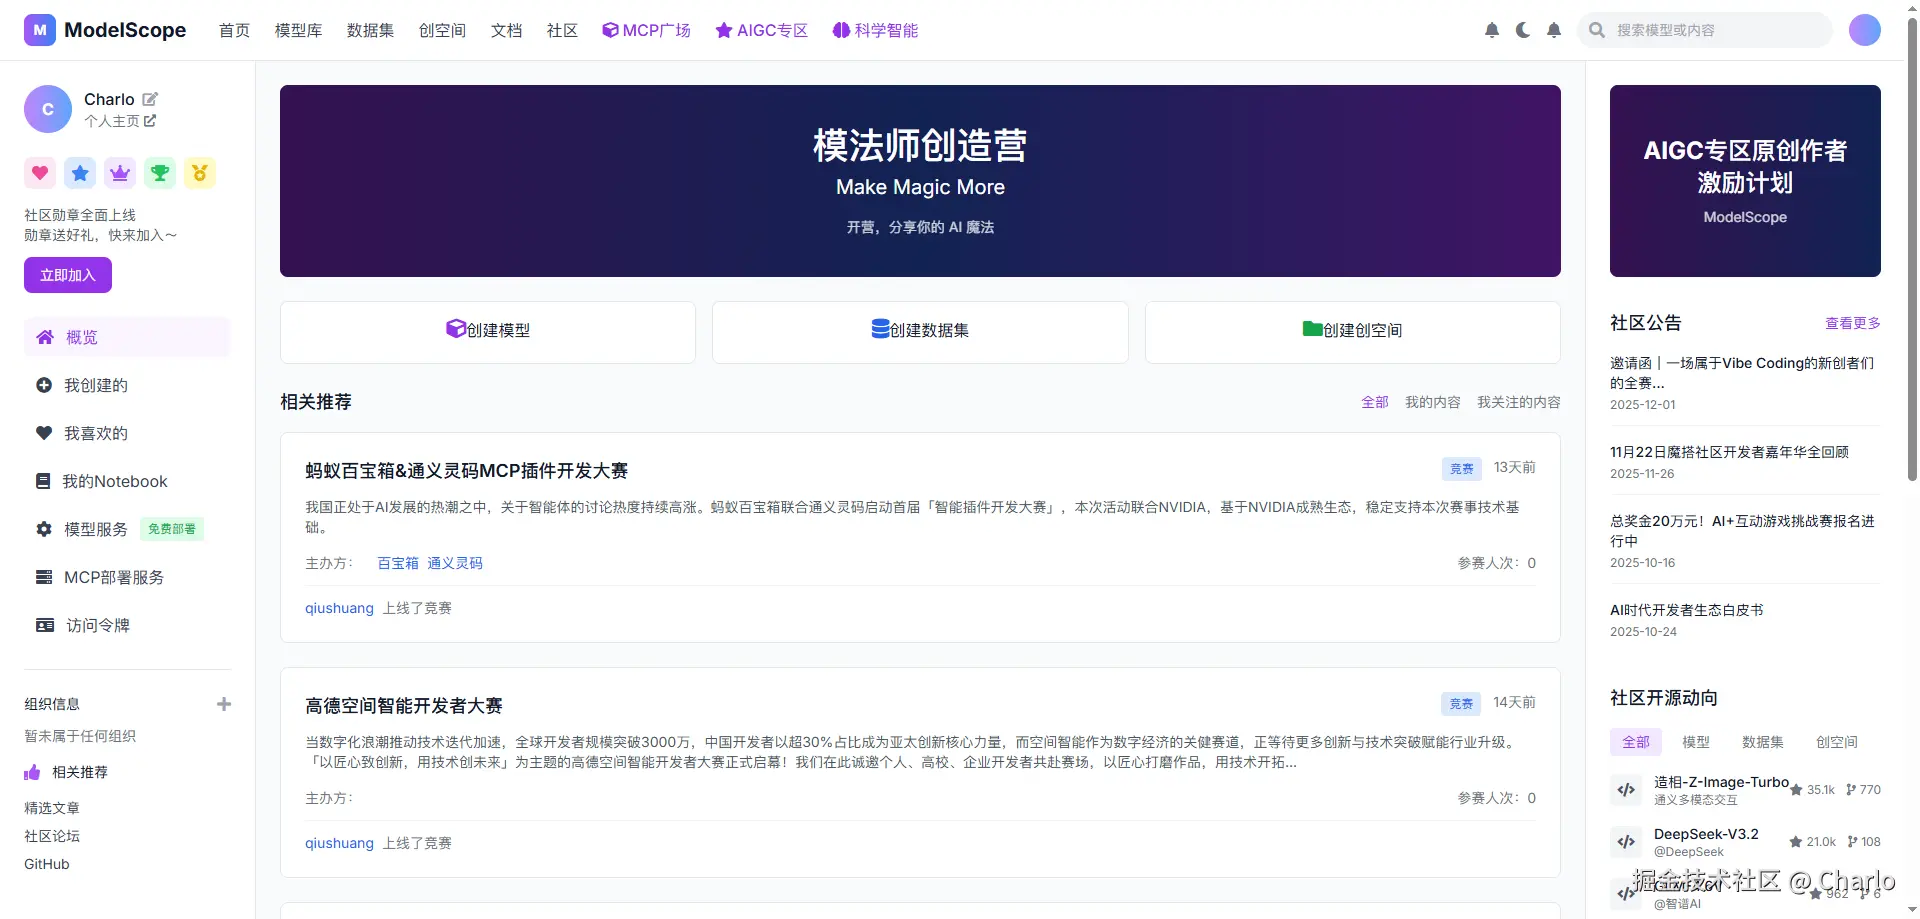Select the 全部 filter under 相关推荐
This screenshot has width=1920, height=919.
(1375, 402)
